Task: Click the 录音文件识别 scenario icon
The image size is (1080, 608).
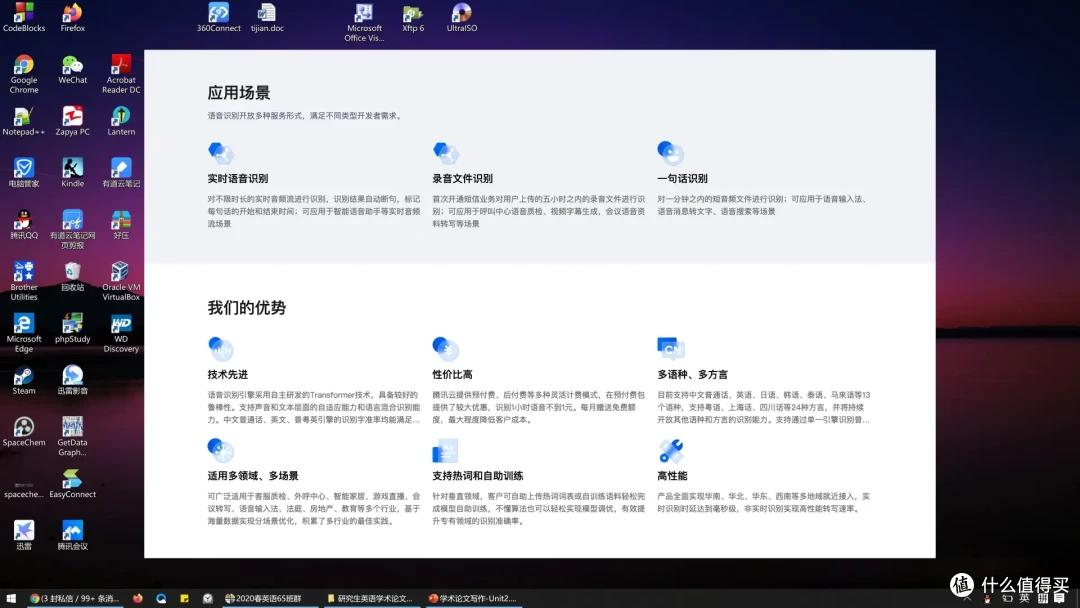Action: click(446, 153)
